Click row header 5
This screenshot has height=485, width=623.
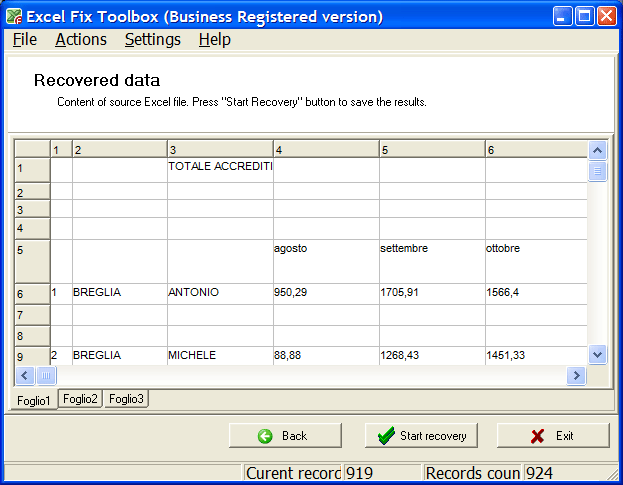[32, 261]
